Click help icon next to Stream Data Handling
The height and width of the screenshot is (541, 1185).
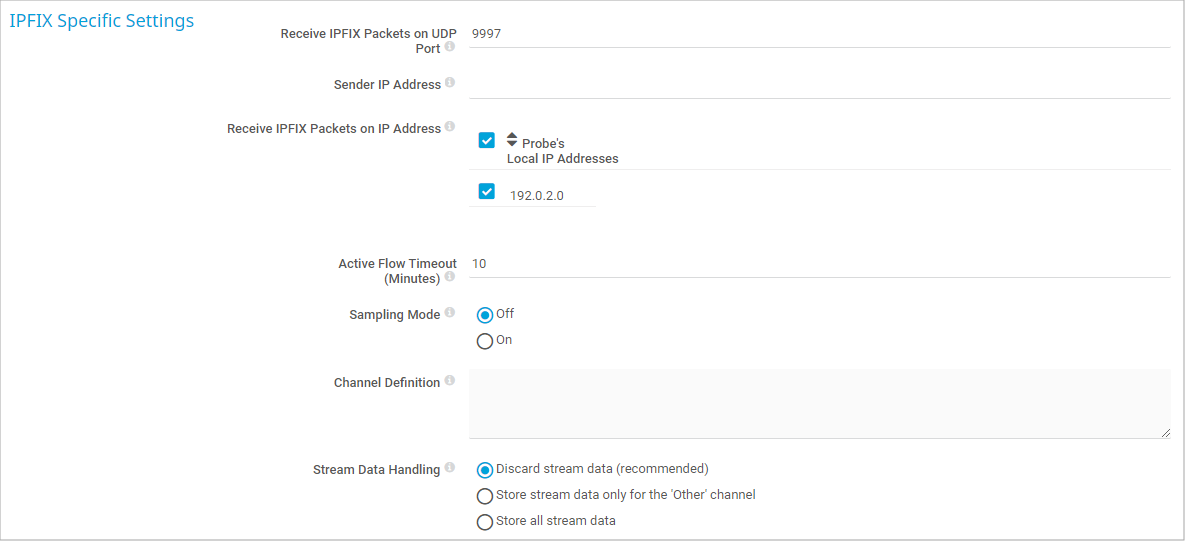coord(450,468)
